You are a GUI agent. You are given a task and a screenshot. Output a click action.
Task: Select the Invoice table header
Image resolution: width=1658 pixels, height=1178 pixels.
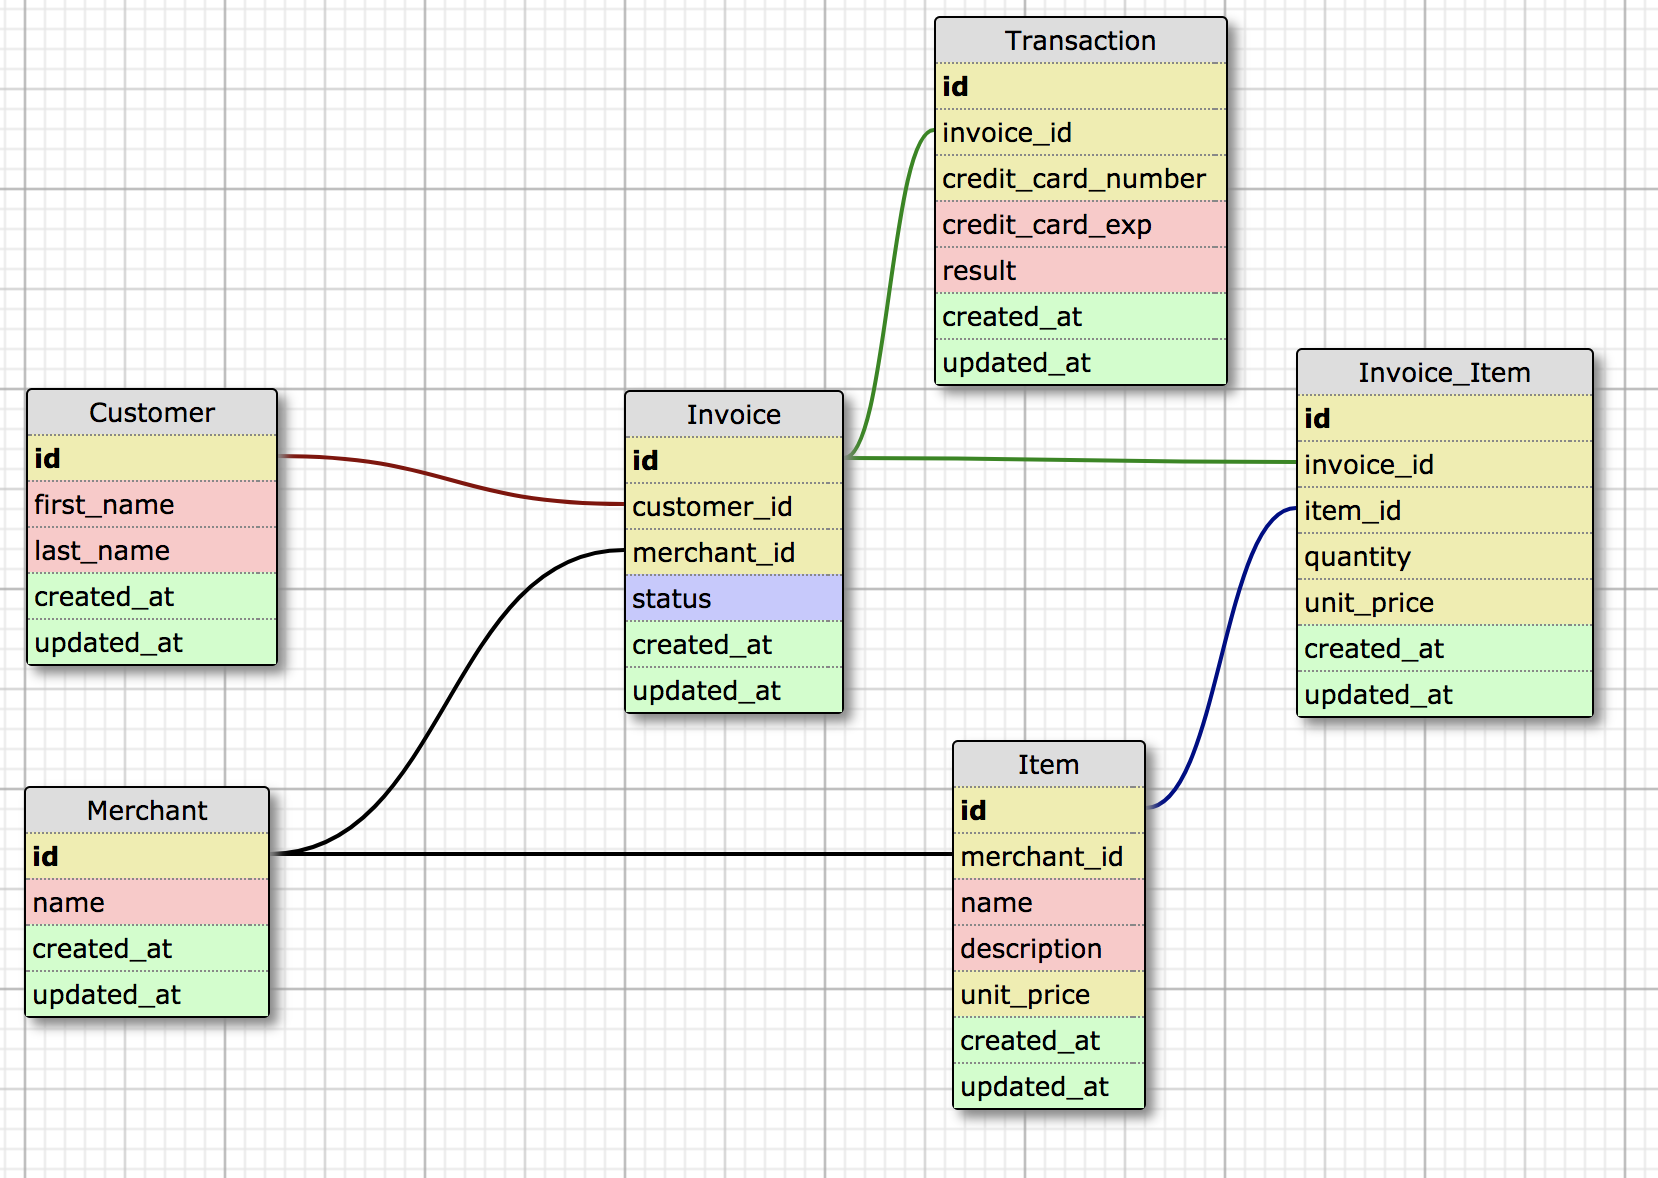click(734, 415)
